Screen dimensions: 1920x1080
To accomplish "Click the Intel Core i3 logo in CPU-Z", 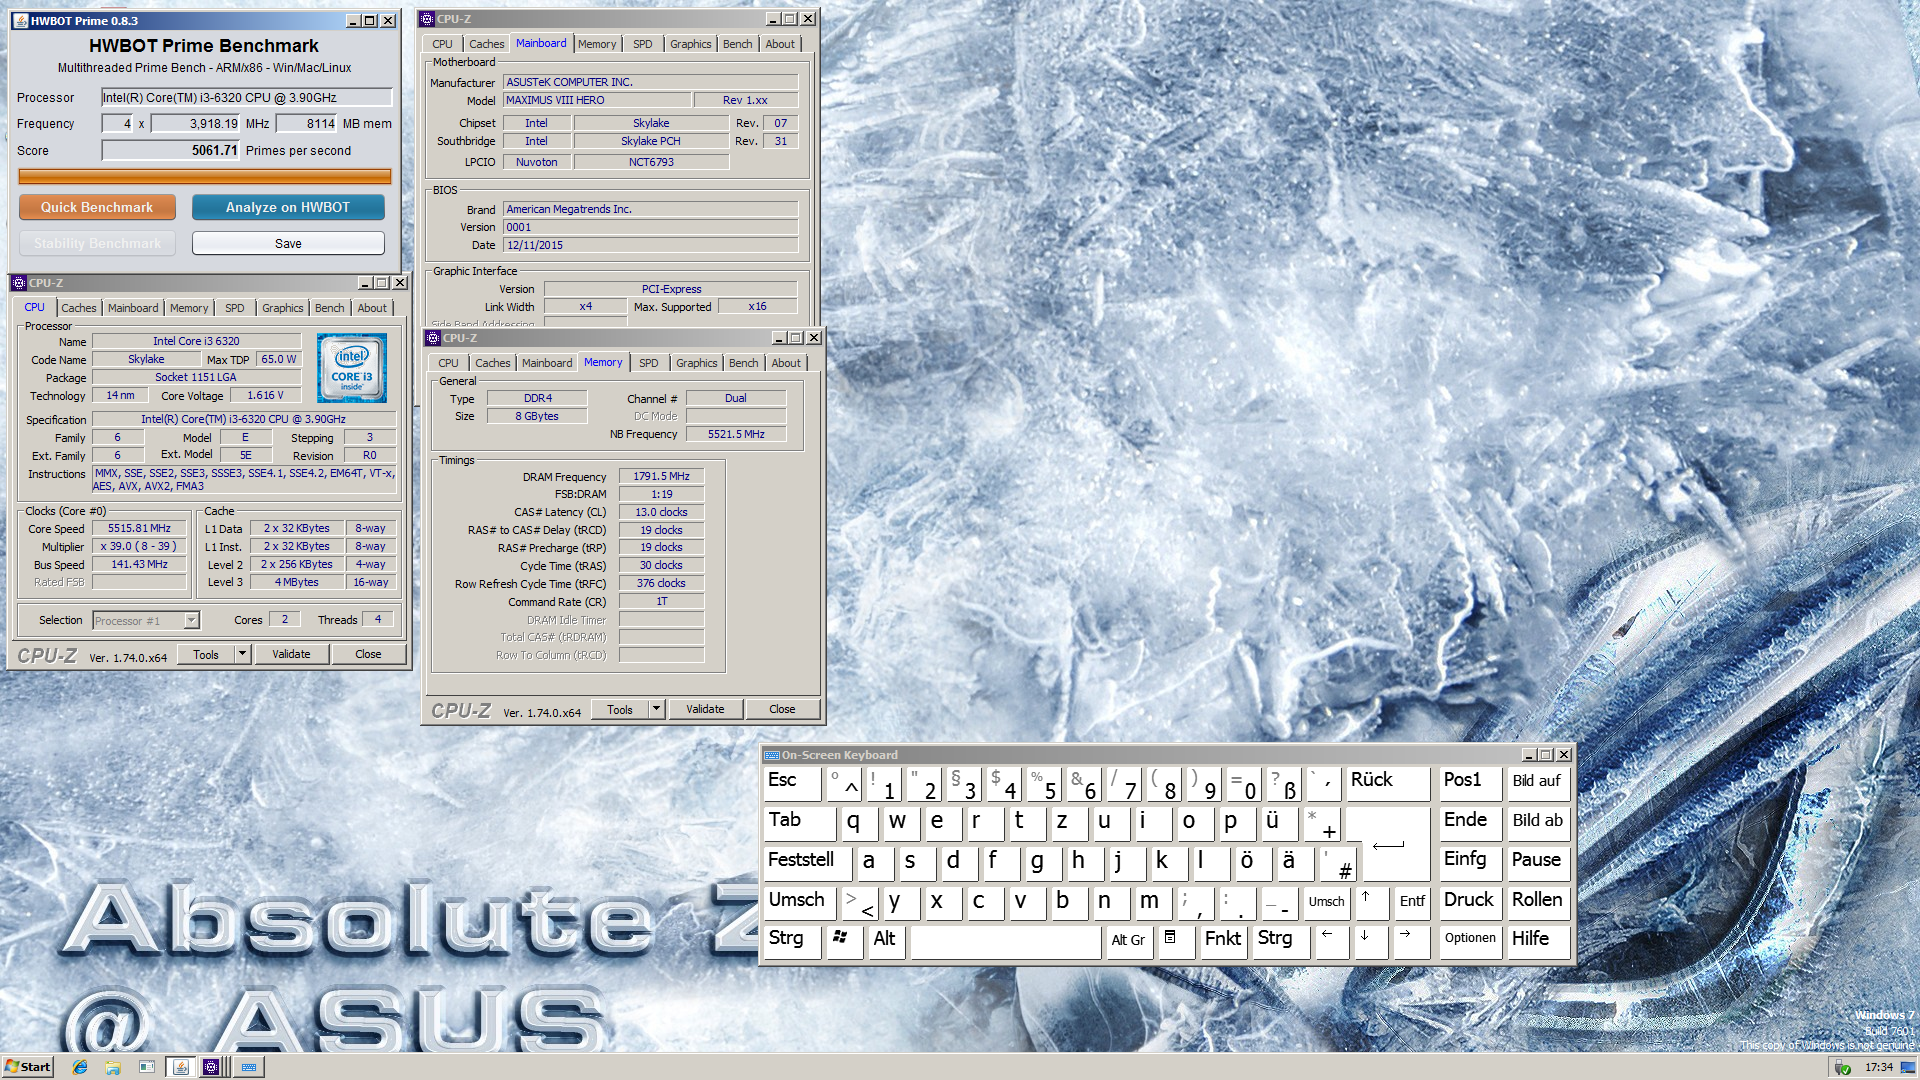I will coord(352,368).
